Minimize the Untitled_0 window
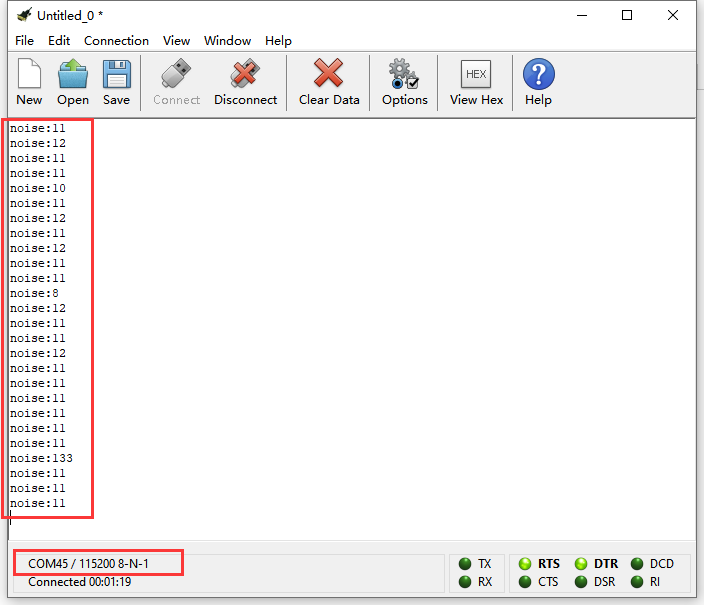The width and height of the screenshot is (704, 605). [x=582, y=15]
